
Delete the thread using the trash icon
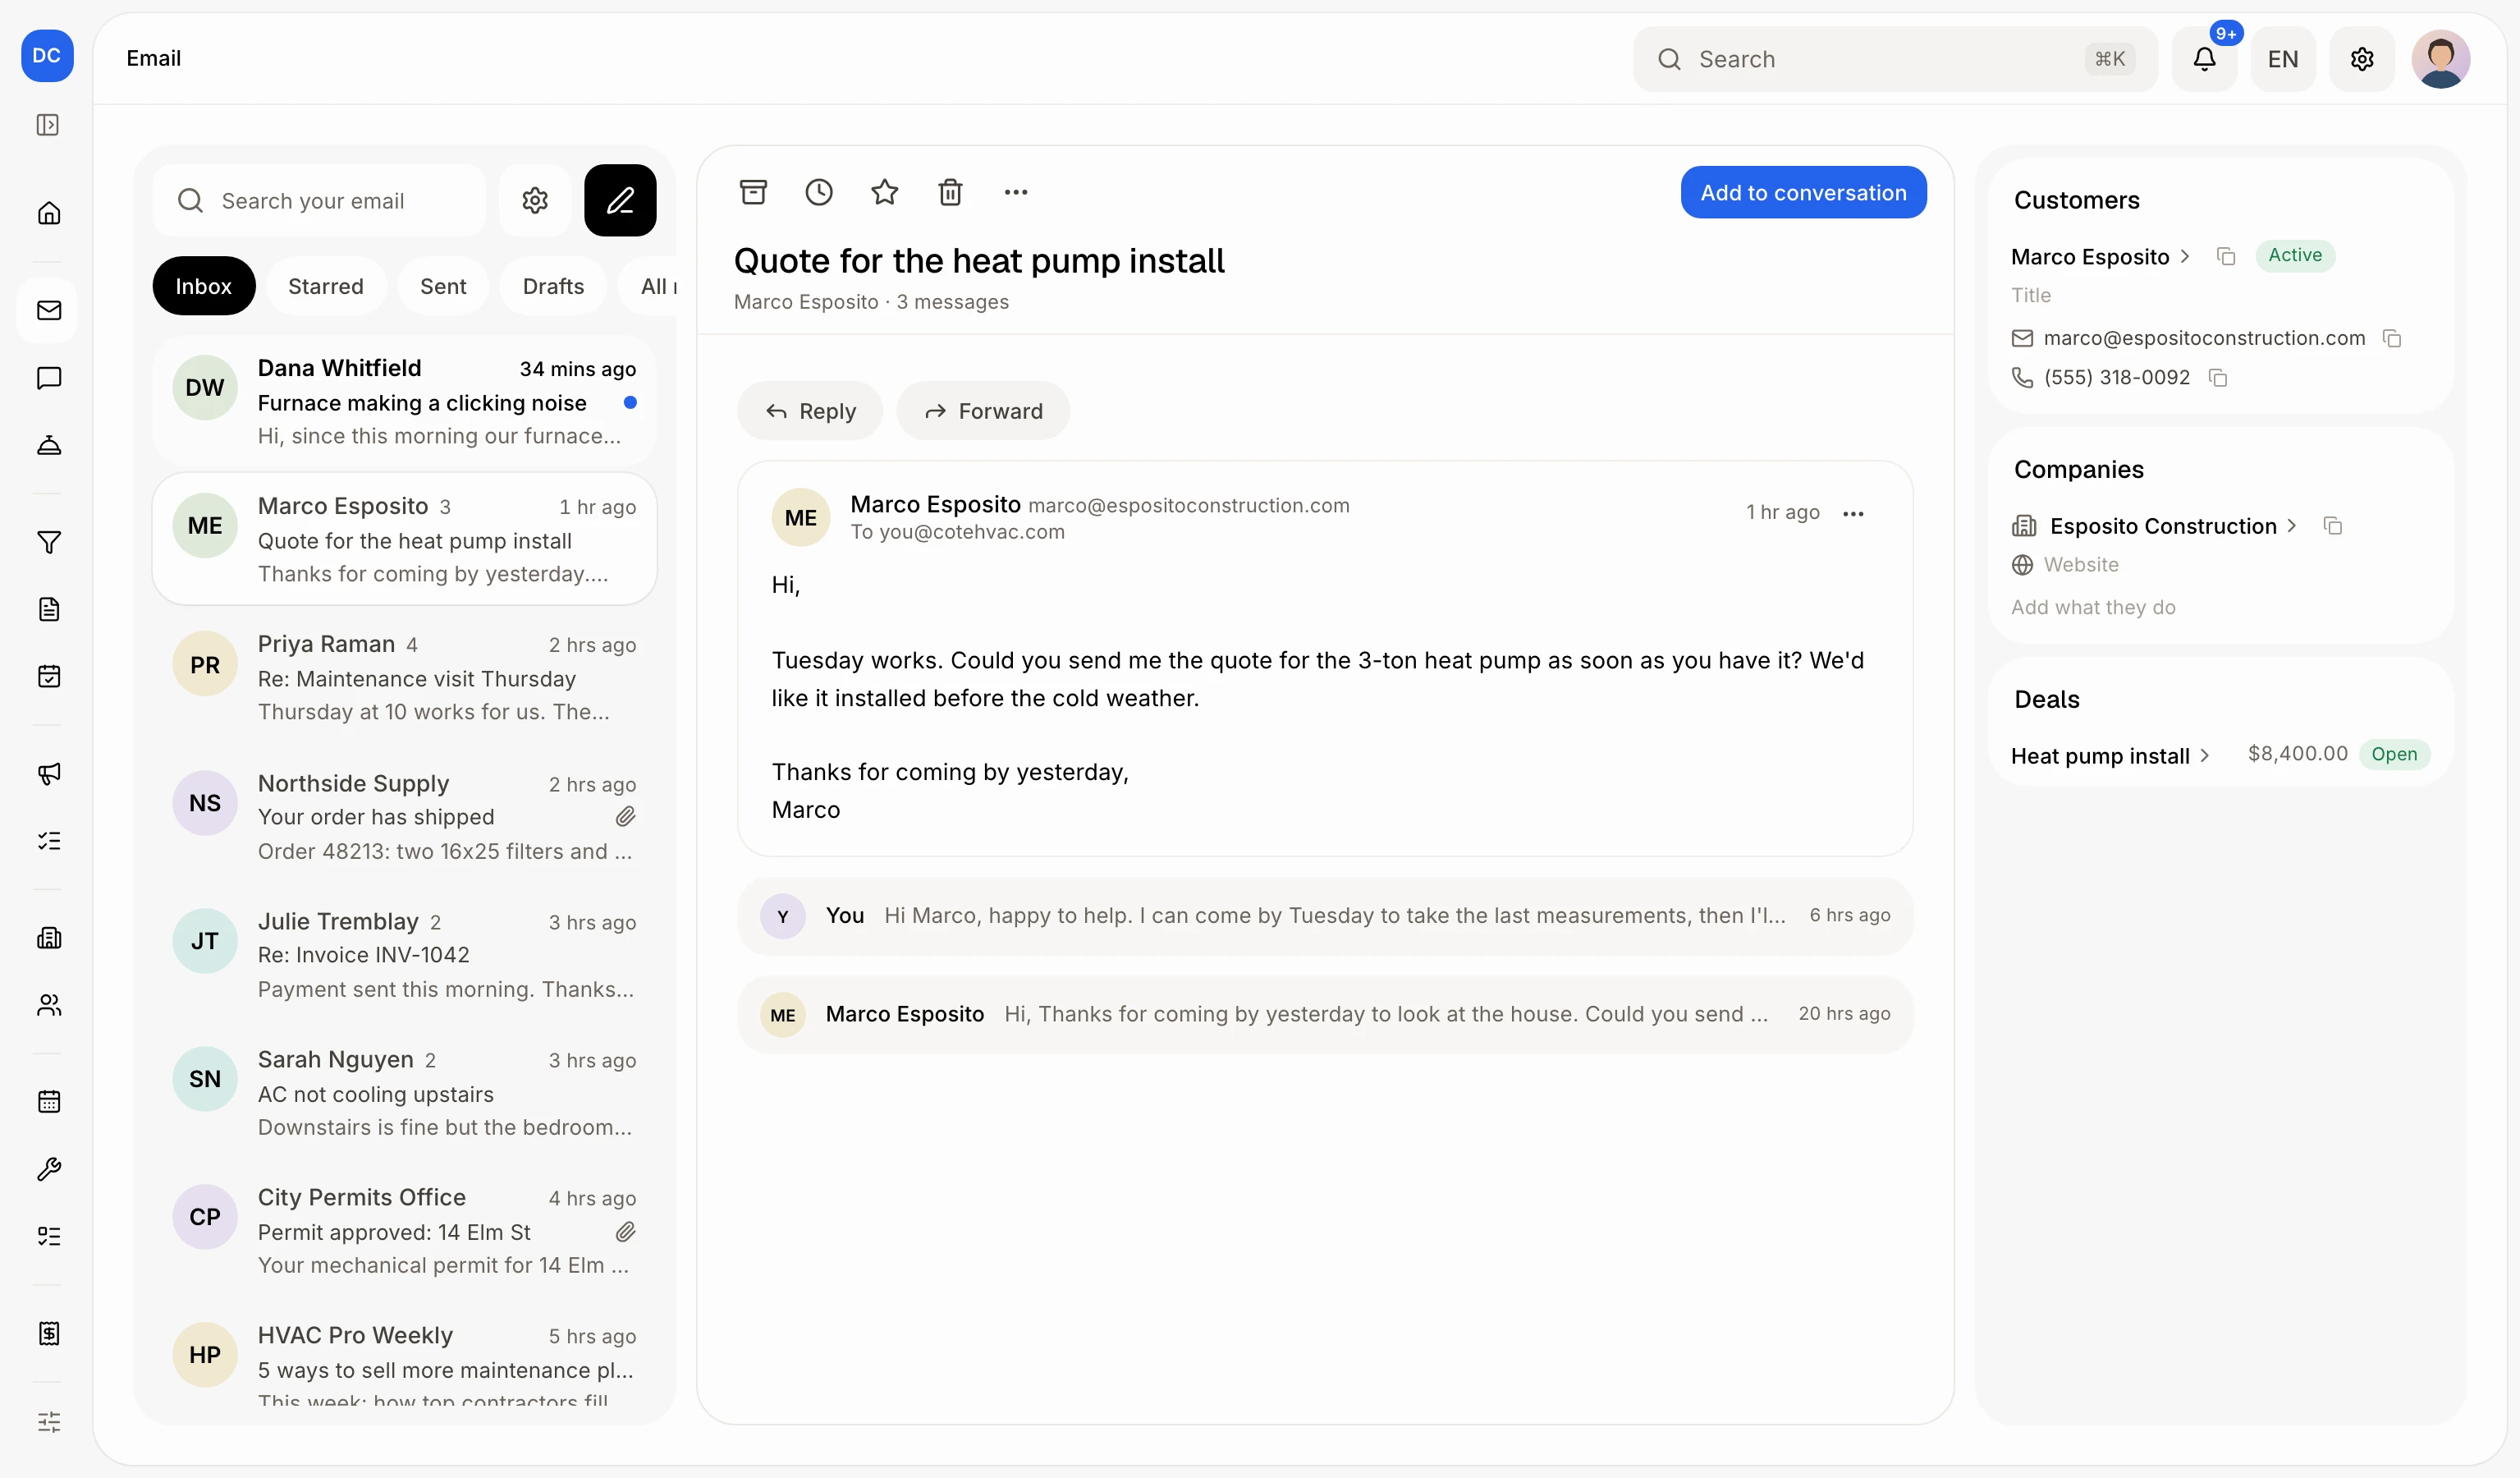[x=950, y=192]
